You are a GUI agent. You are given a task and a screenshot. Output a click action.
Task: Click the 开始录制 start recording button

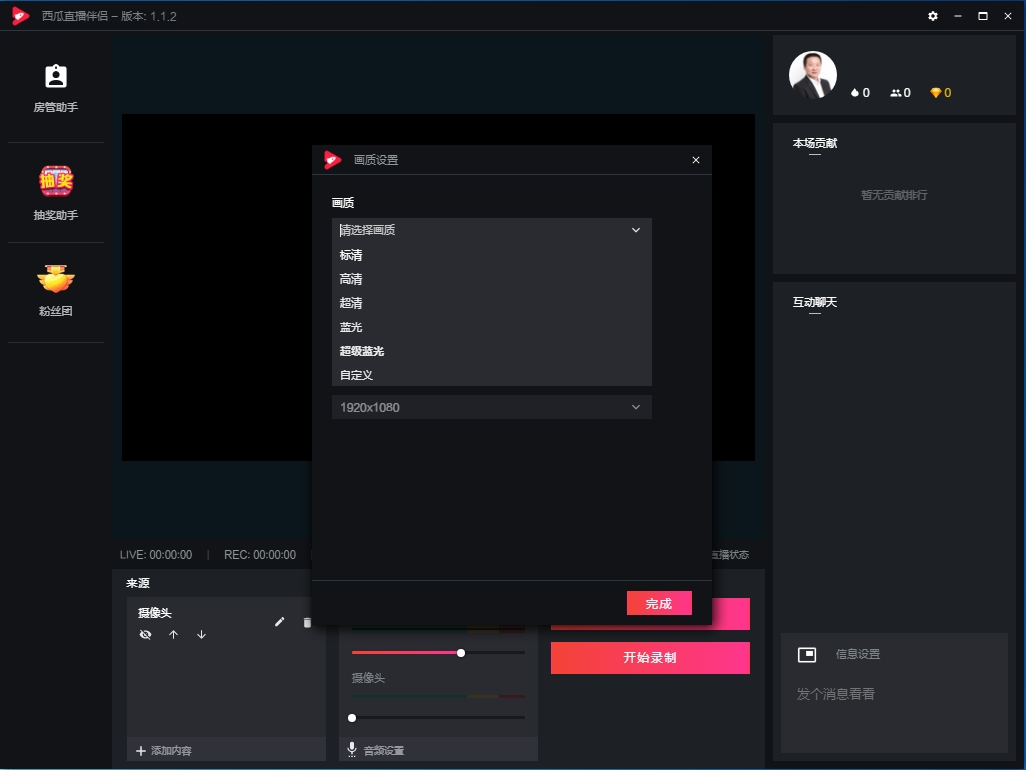point(650,658)
